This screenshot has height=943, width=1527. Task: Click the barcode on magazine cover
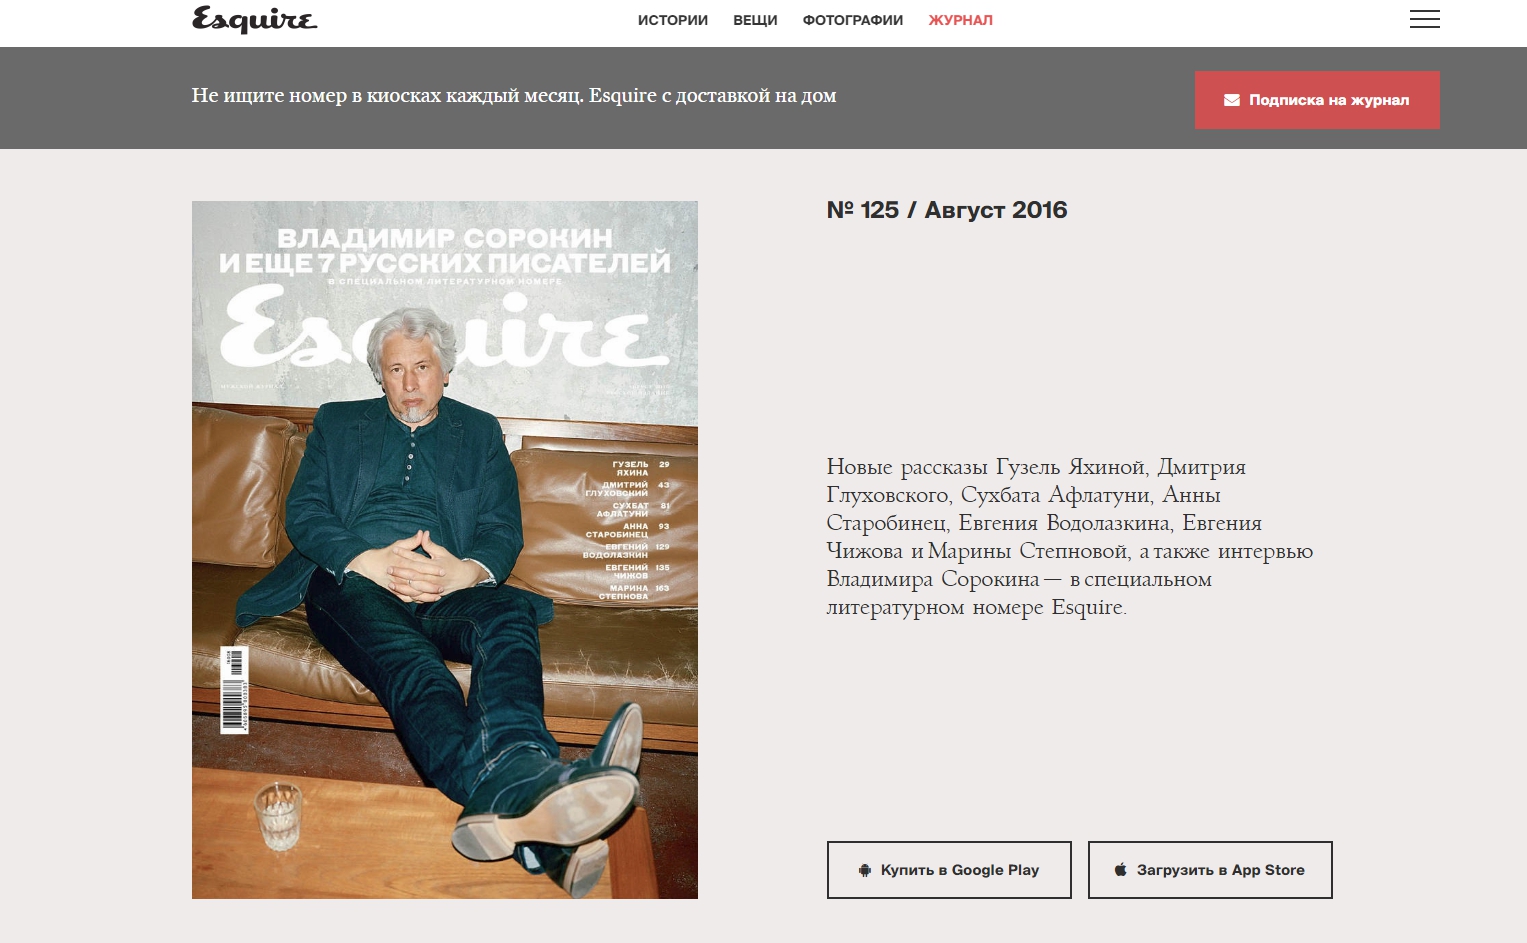point(234,690)
